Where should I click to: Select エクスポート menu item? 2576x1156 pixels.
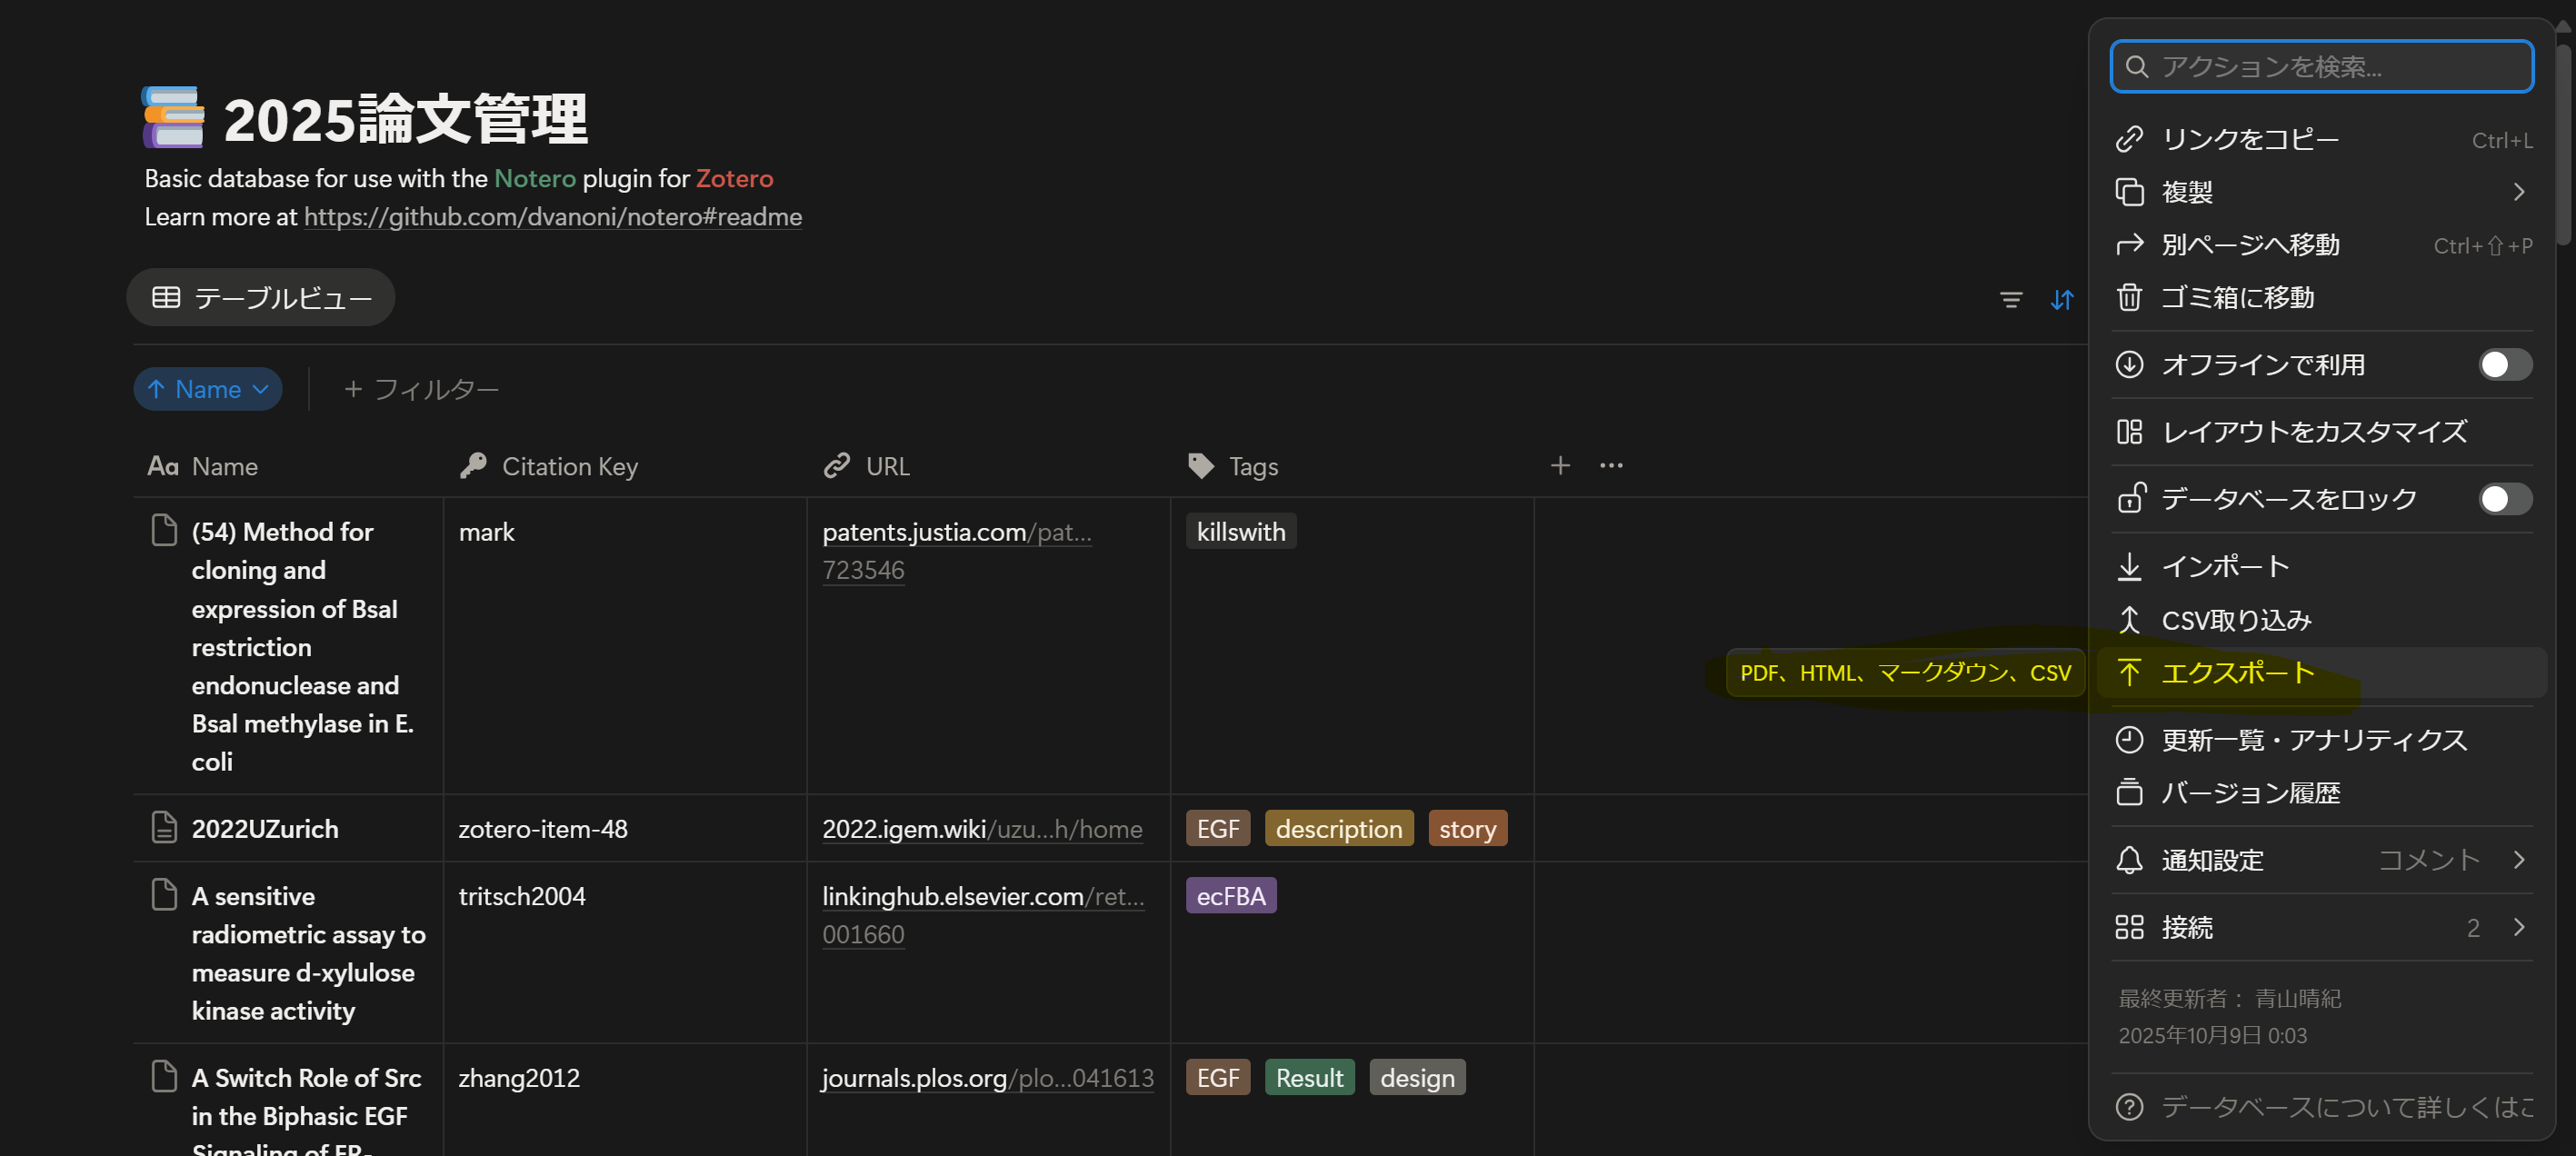(2237, 673)
